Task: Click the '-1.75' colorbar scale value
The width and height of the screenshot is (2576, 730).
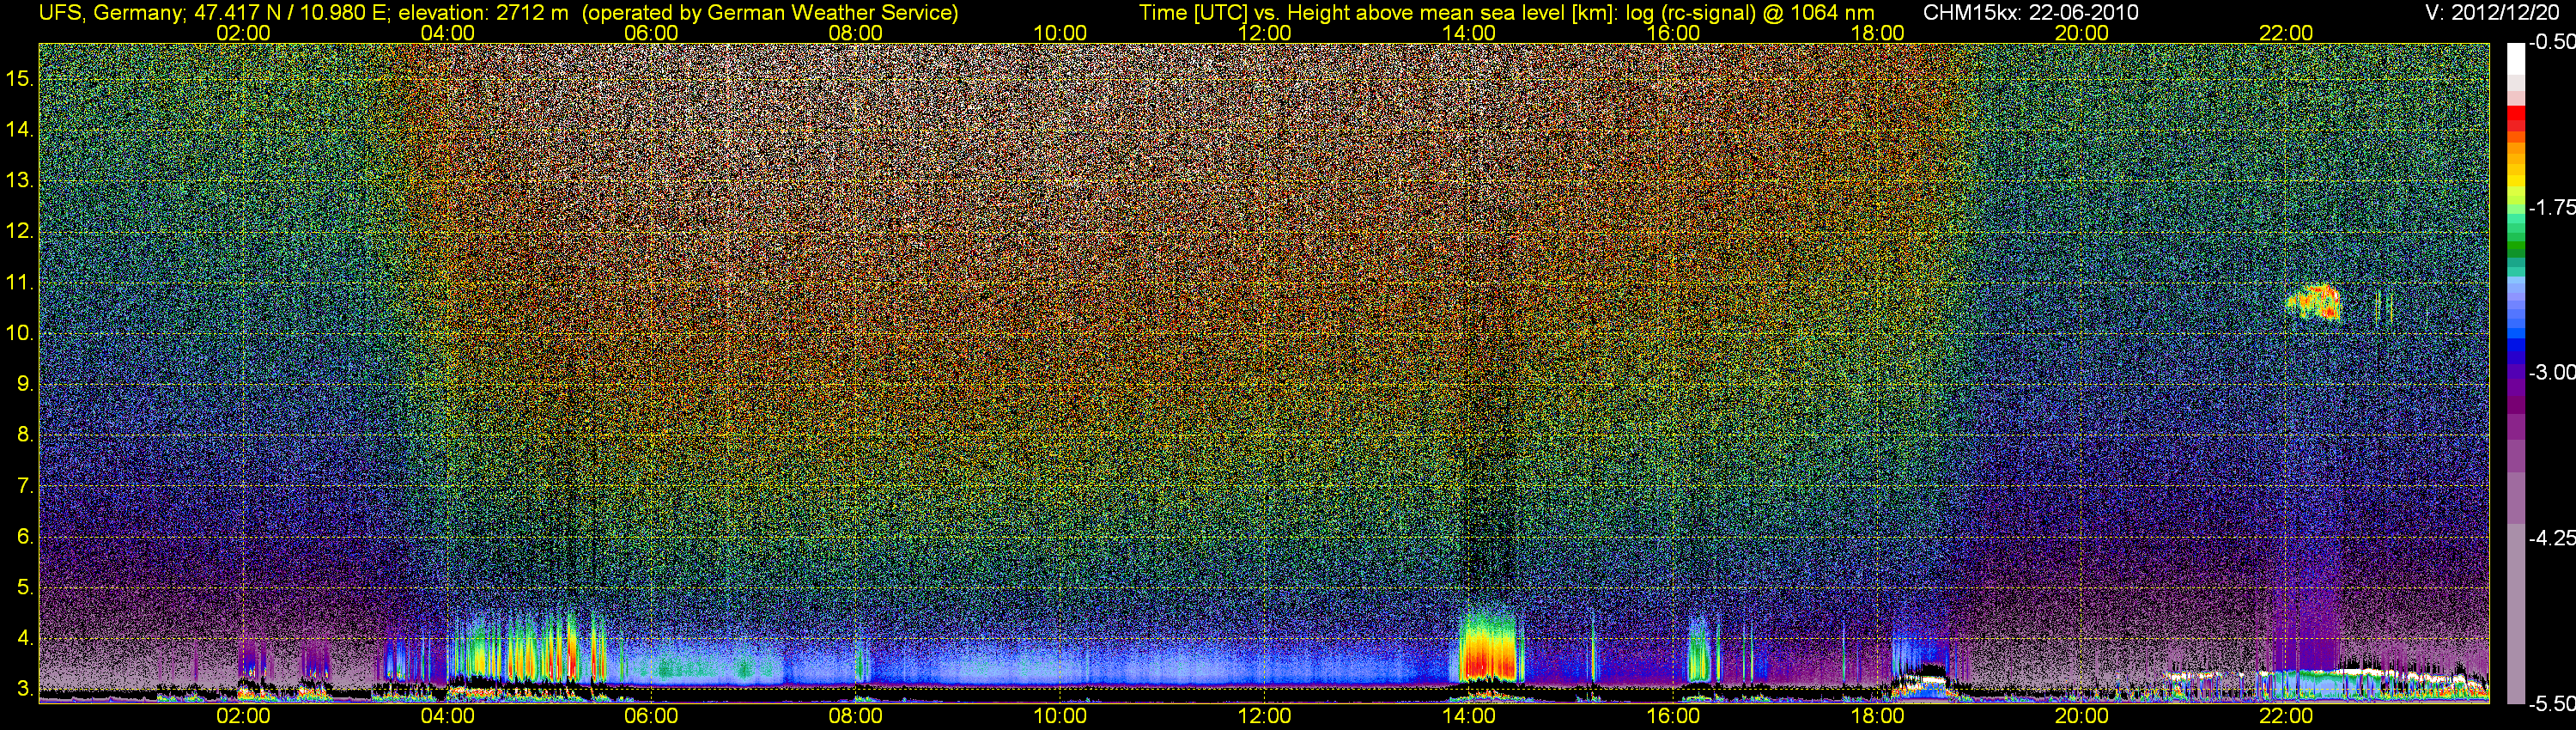Action: [x=2552, y=208]
